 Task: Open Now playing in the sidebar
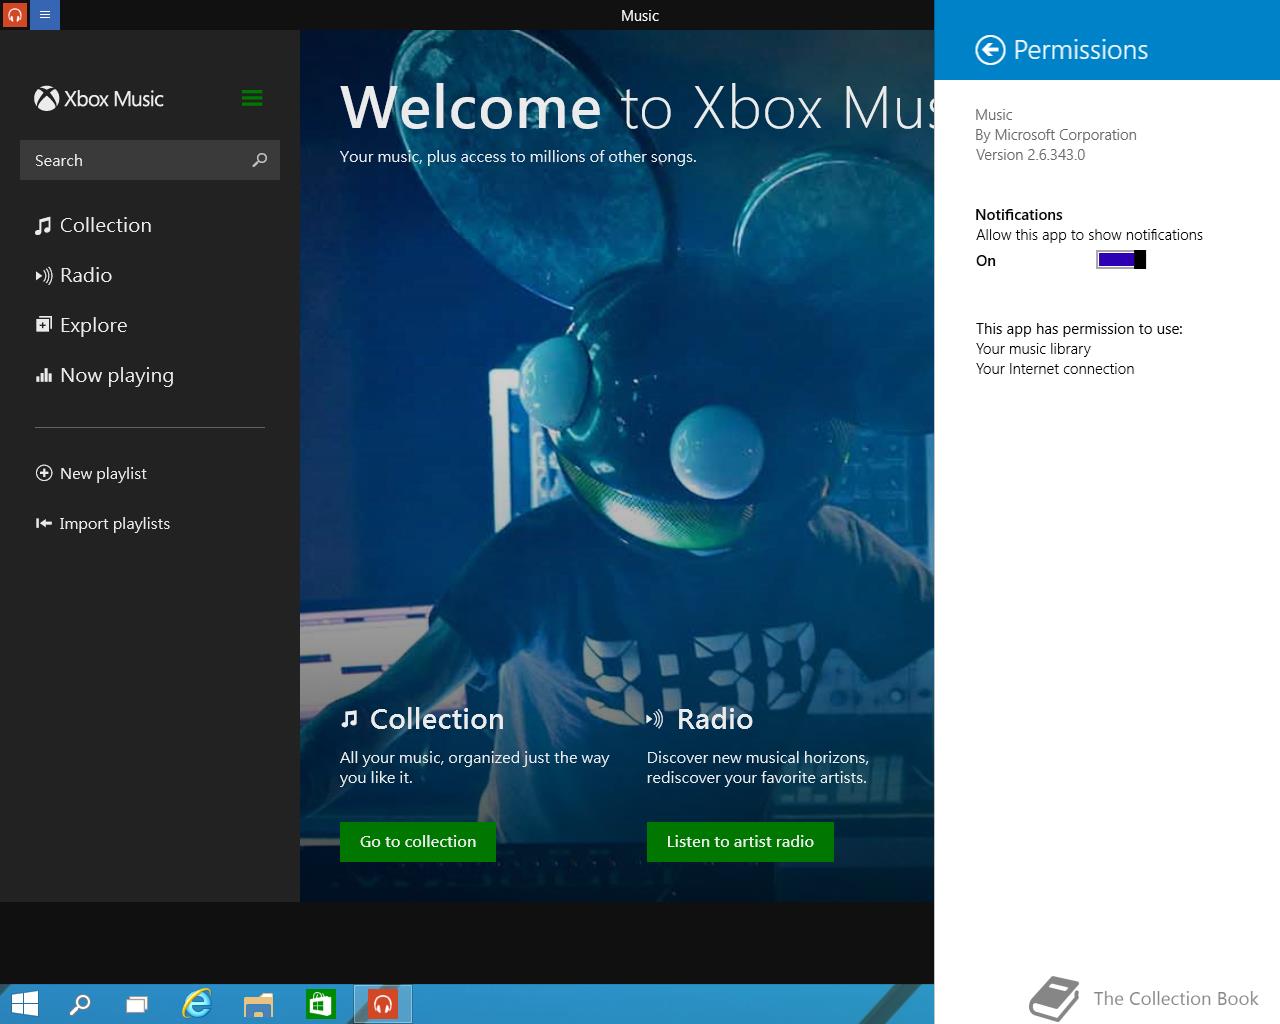pyautogui.click(x=104, y=375)
